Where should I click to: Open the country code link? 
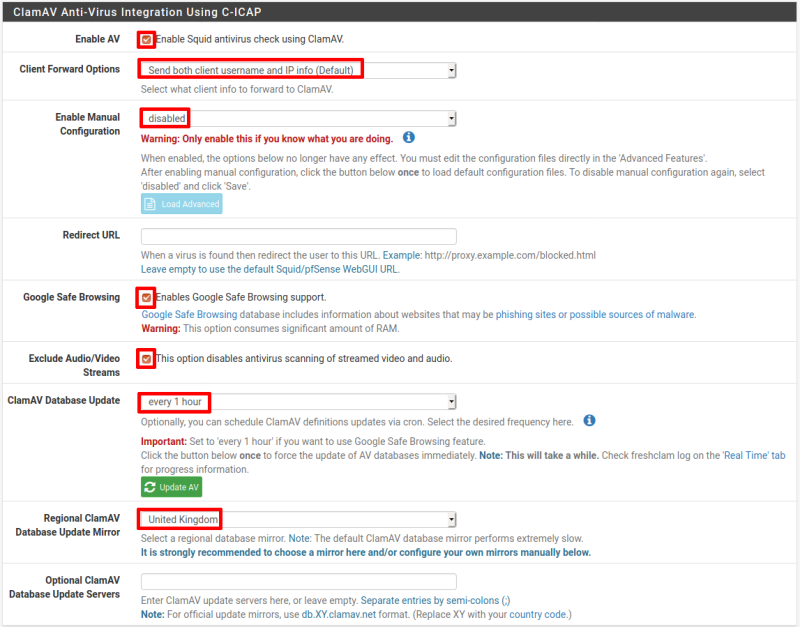point(538,614)
